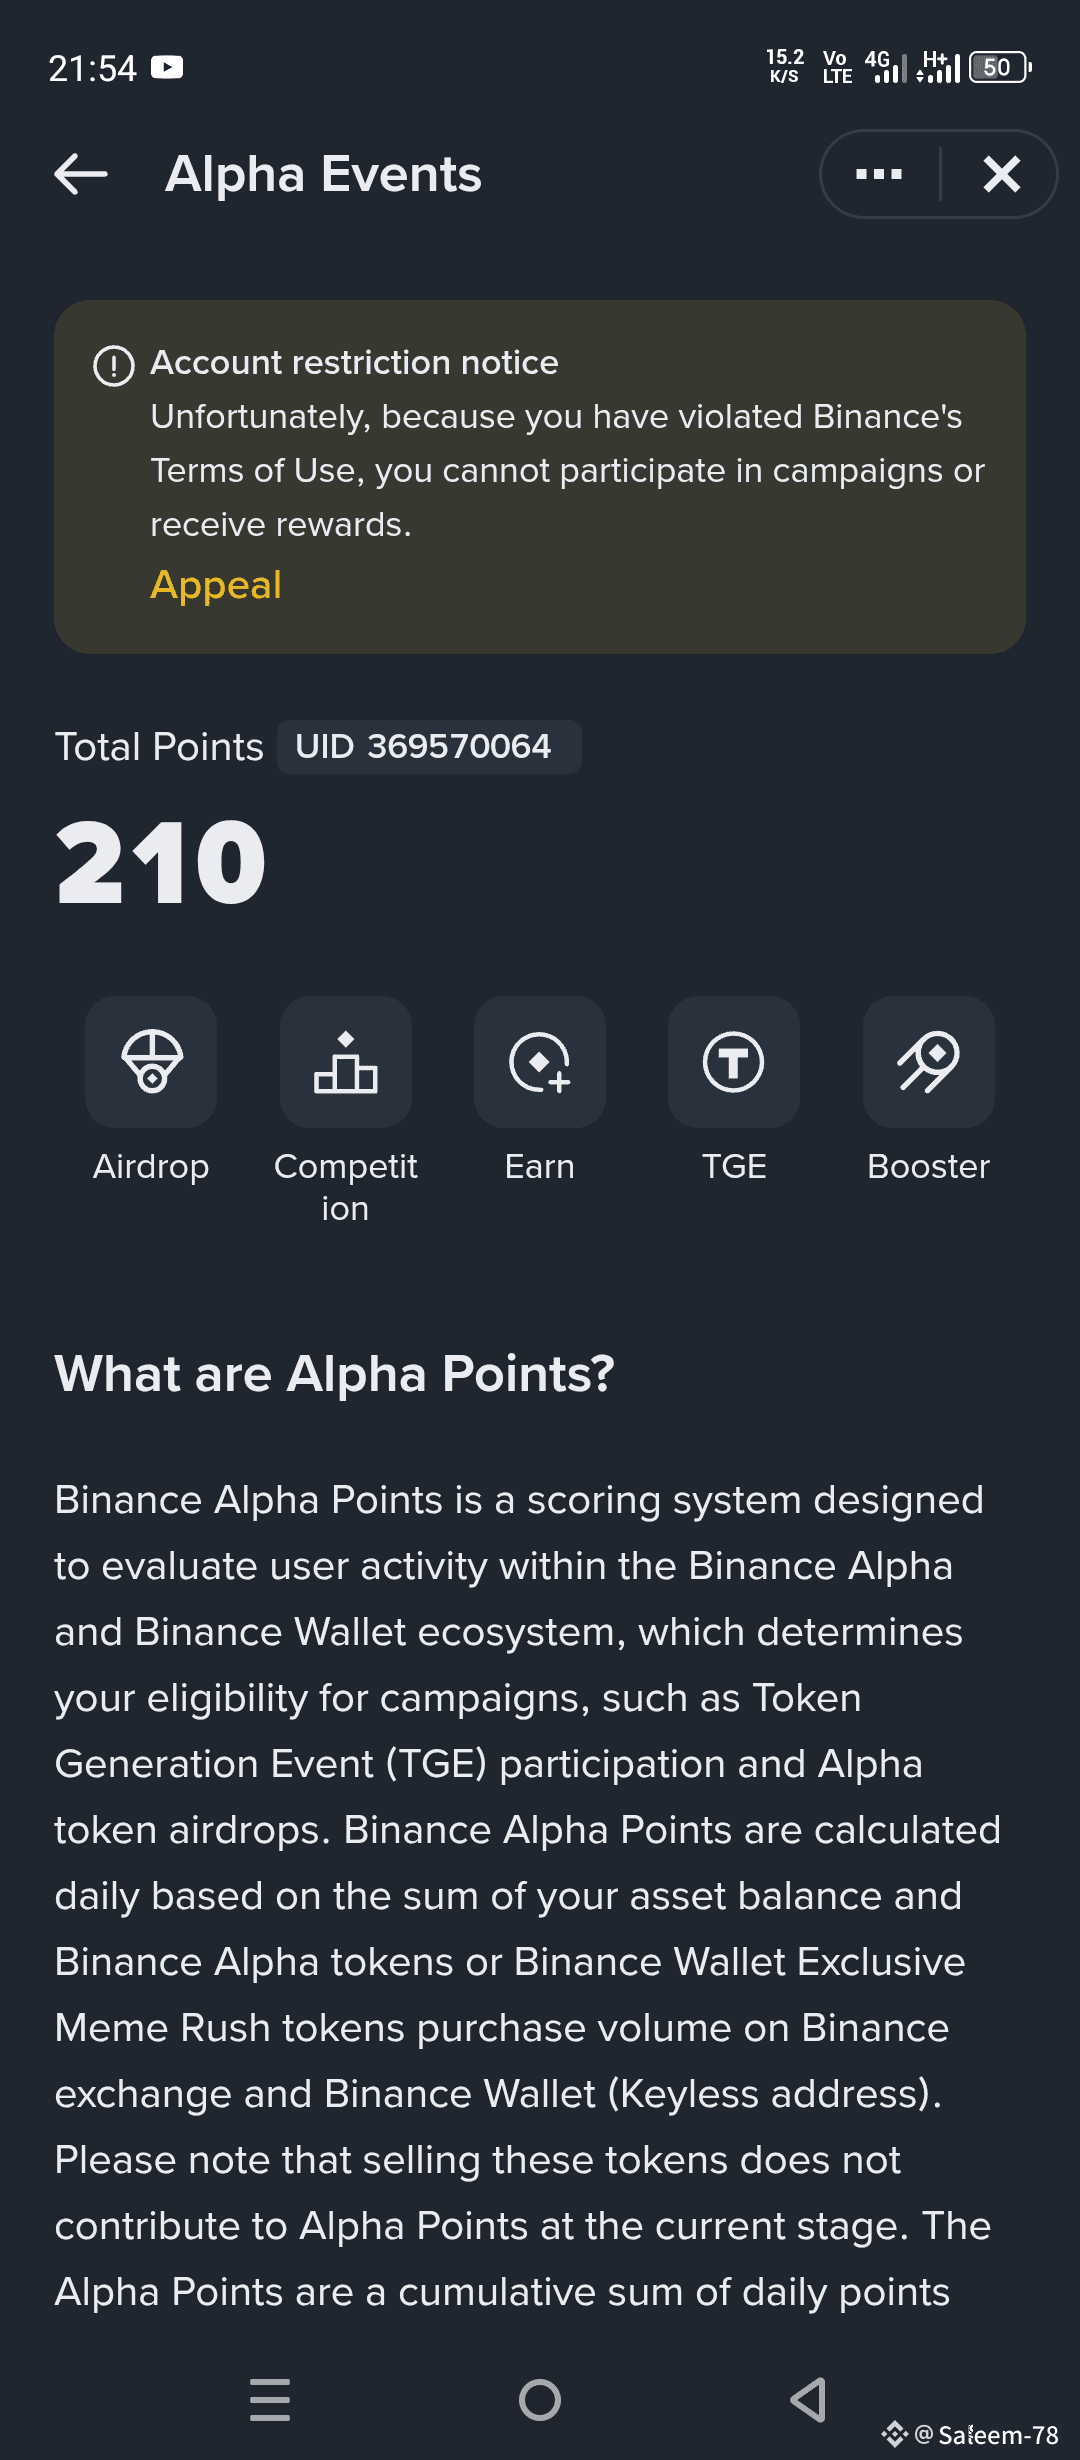Open the TGE token icon

tap(734, 1062)
